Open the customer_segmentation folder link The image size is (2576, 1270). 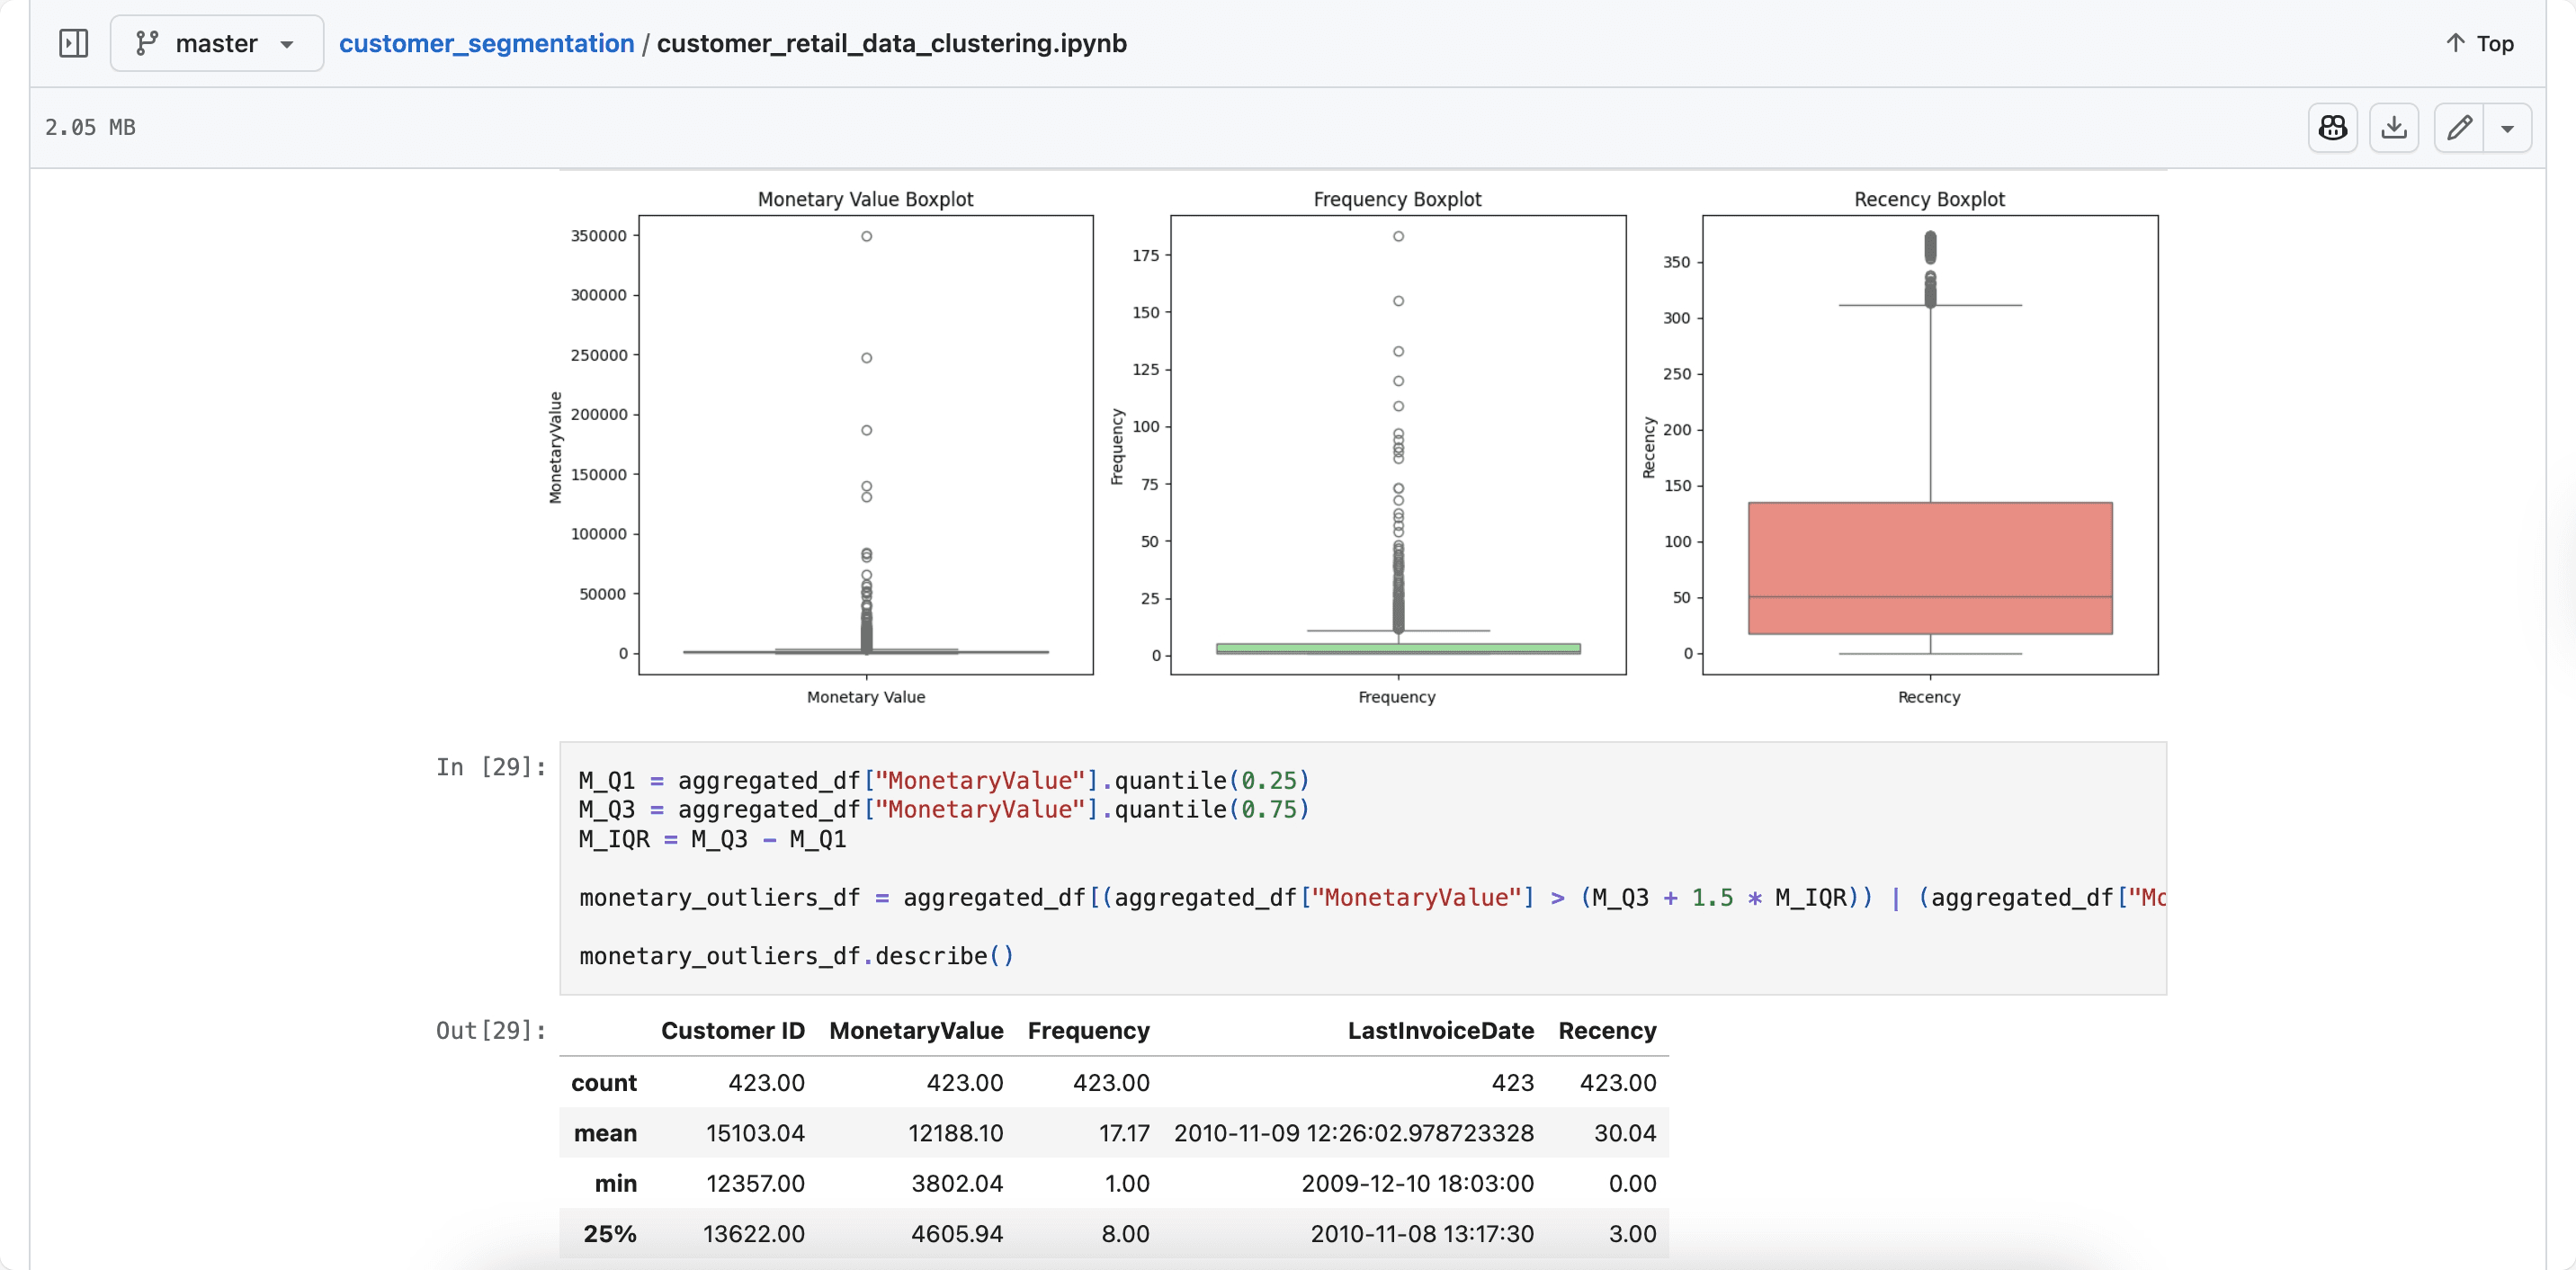tap(486, 43)
